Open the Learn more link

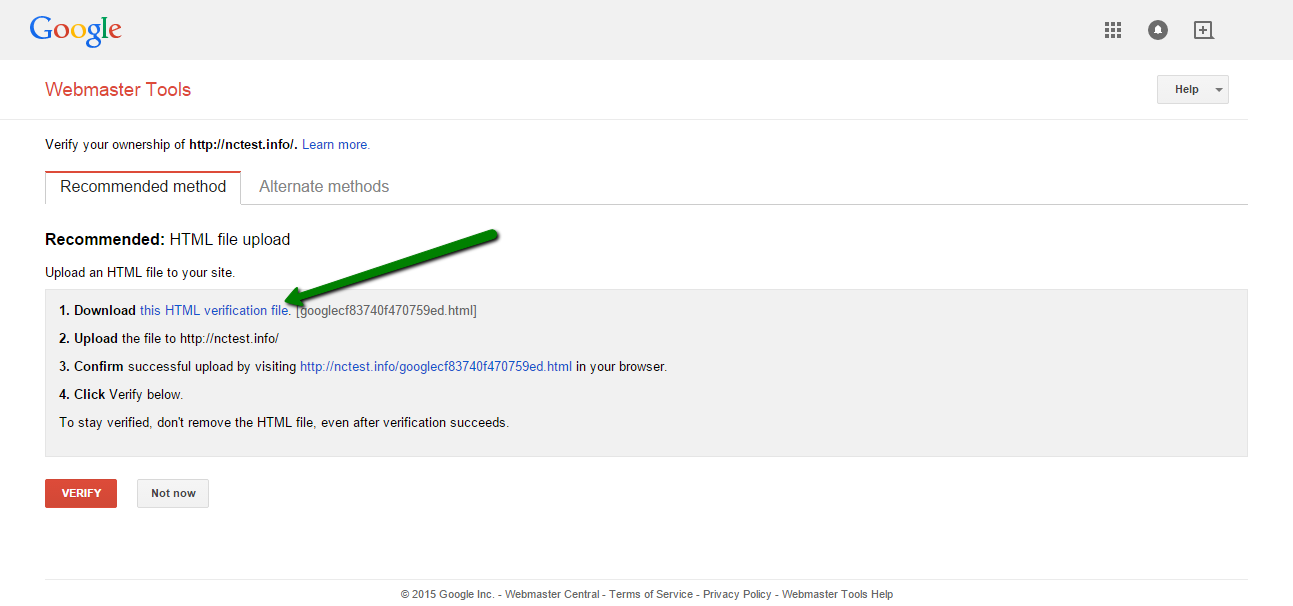[x=335, y=145]
